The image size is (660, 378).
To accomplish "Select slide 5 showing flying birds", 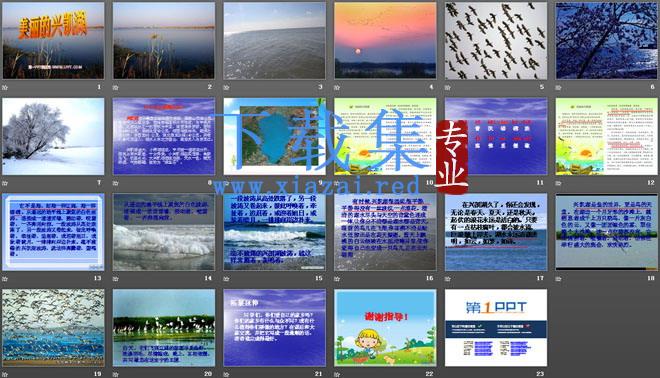I will [496, 40].
